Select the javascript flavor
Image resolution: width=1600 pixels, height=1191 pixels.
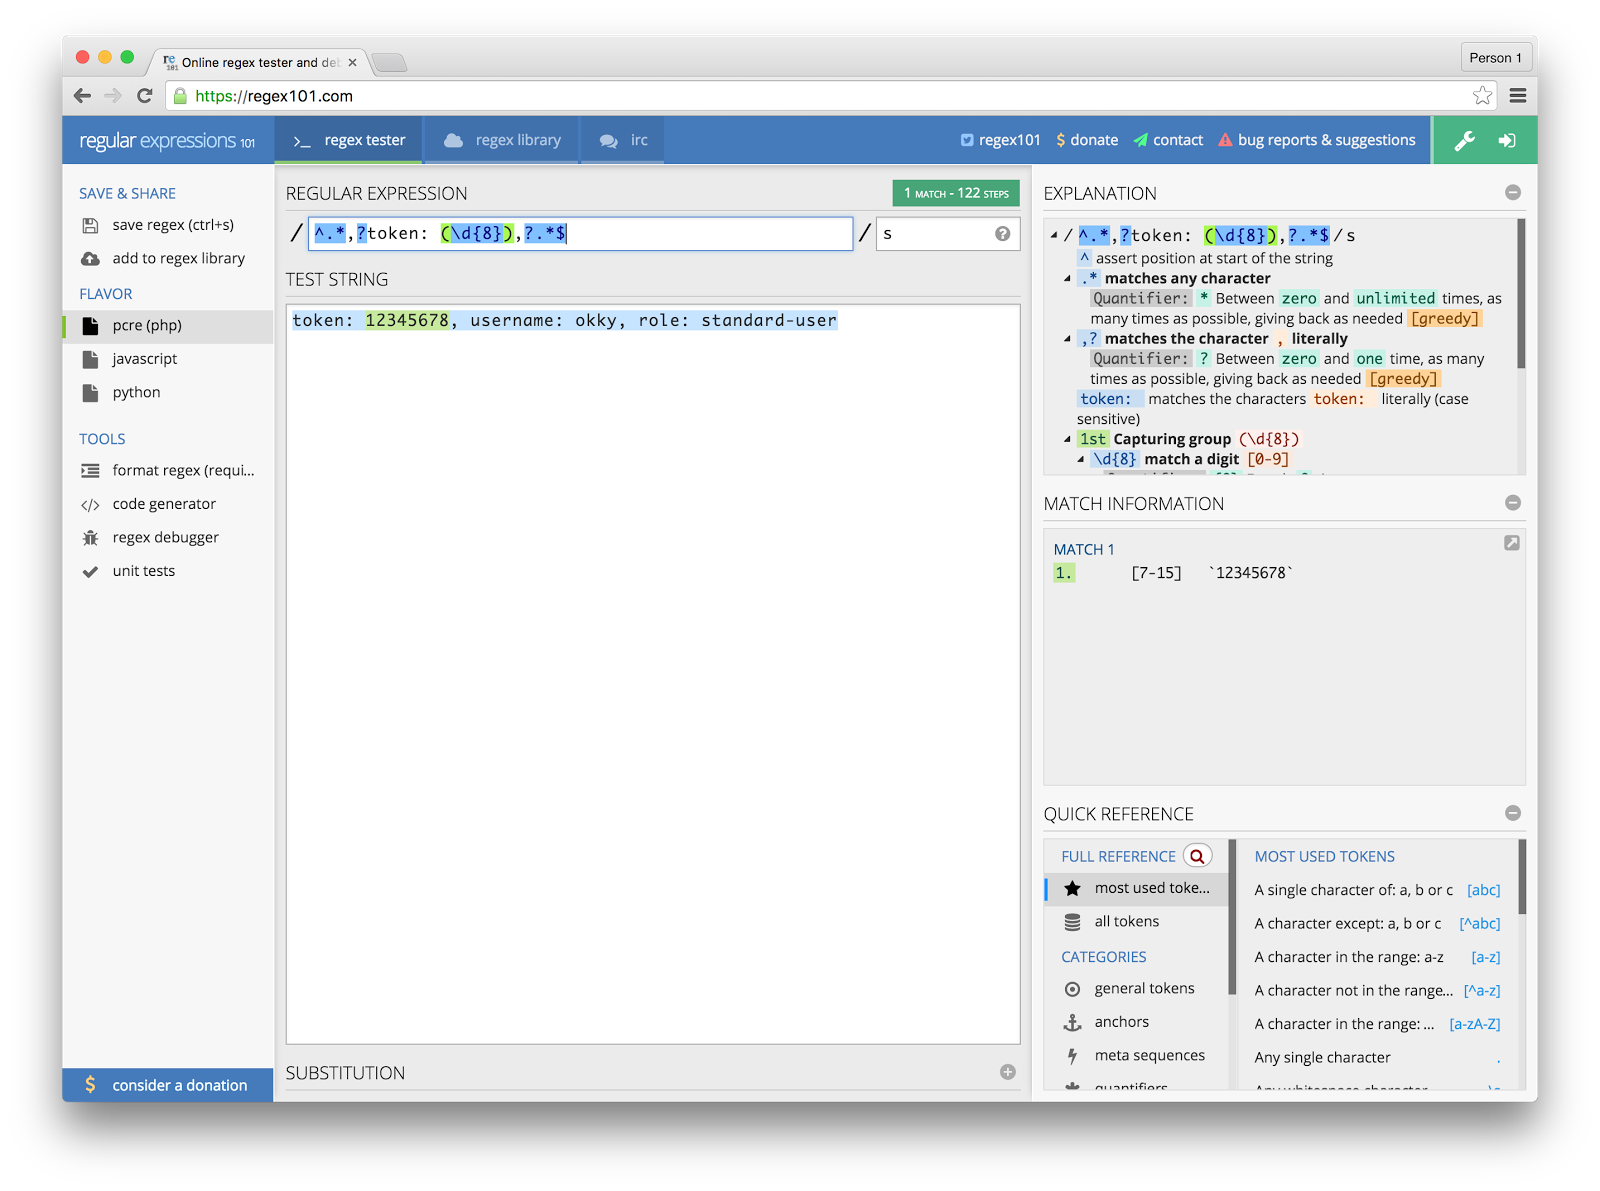[168, 359]
